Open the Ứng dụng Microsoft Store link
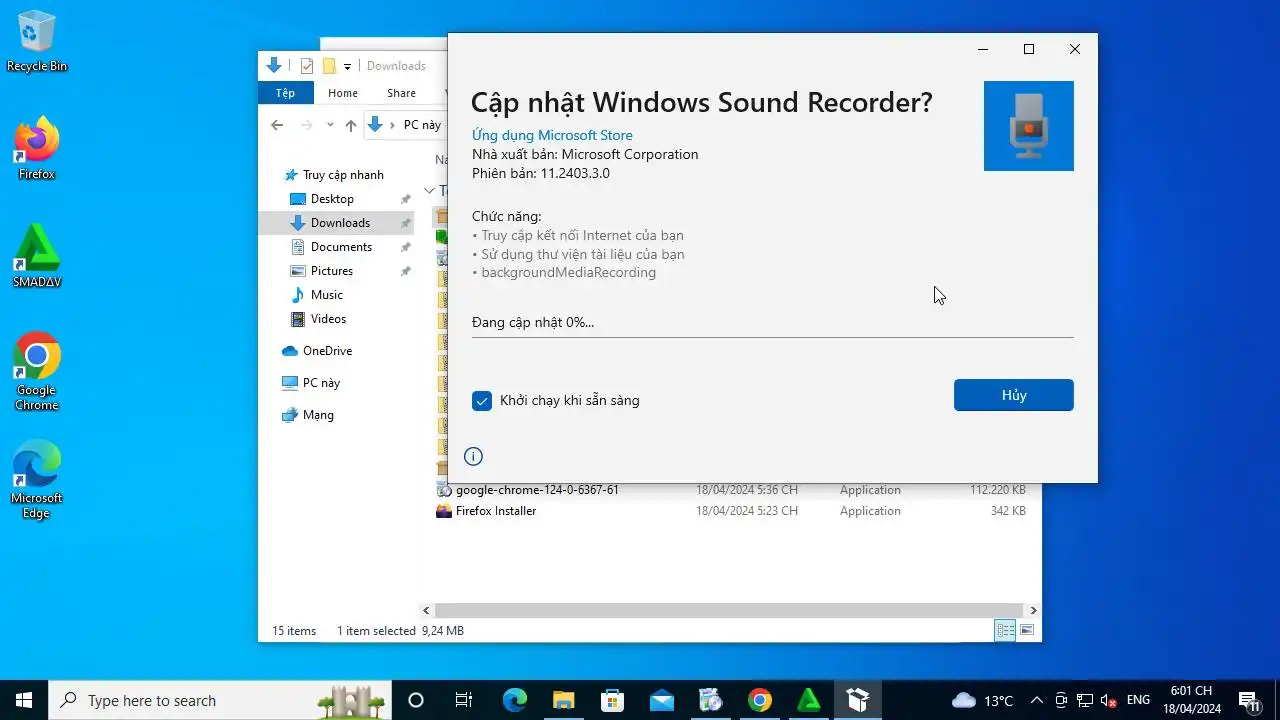Image resolution: width=1280 pixels, height=720 pixels. (552, 135)
